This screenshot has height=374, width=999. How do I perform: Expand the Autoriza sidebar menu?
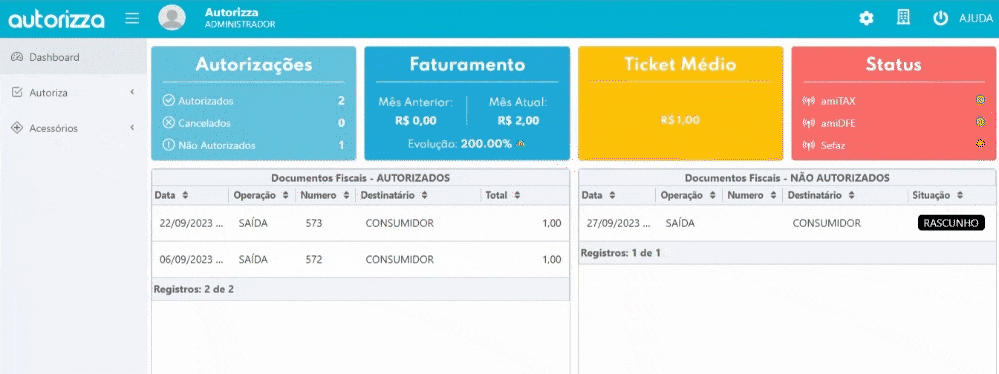coord(74,92)
